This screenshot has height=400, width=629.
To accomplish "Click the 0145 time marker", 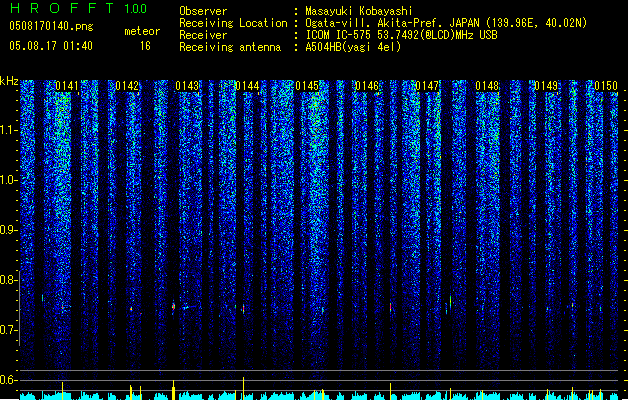I will [307, 86].
